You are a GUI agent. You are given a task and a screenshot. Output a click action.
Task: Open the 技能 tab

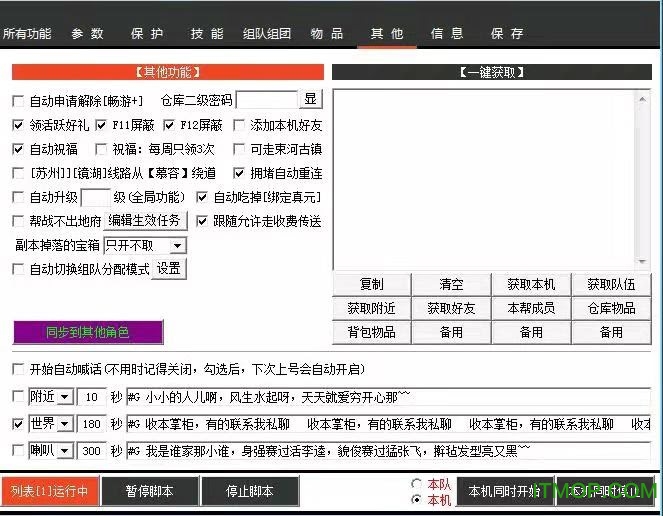(207, 33)
